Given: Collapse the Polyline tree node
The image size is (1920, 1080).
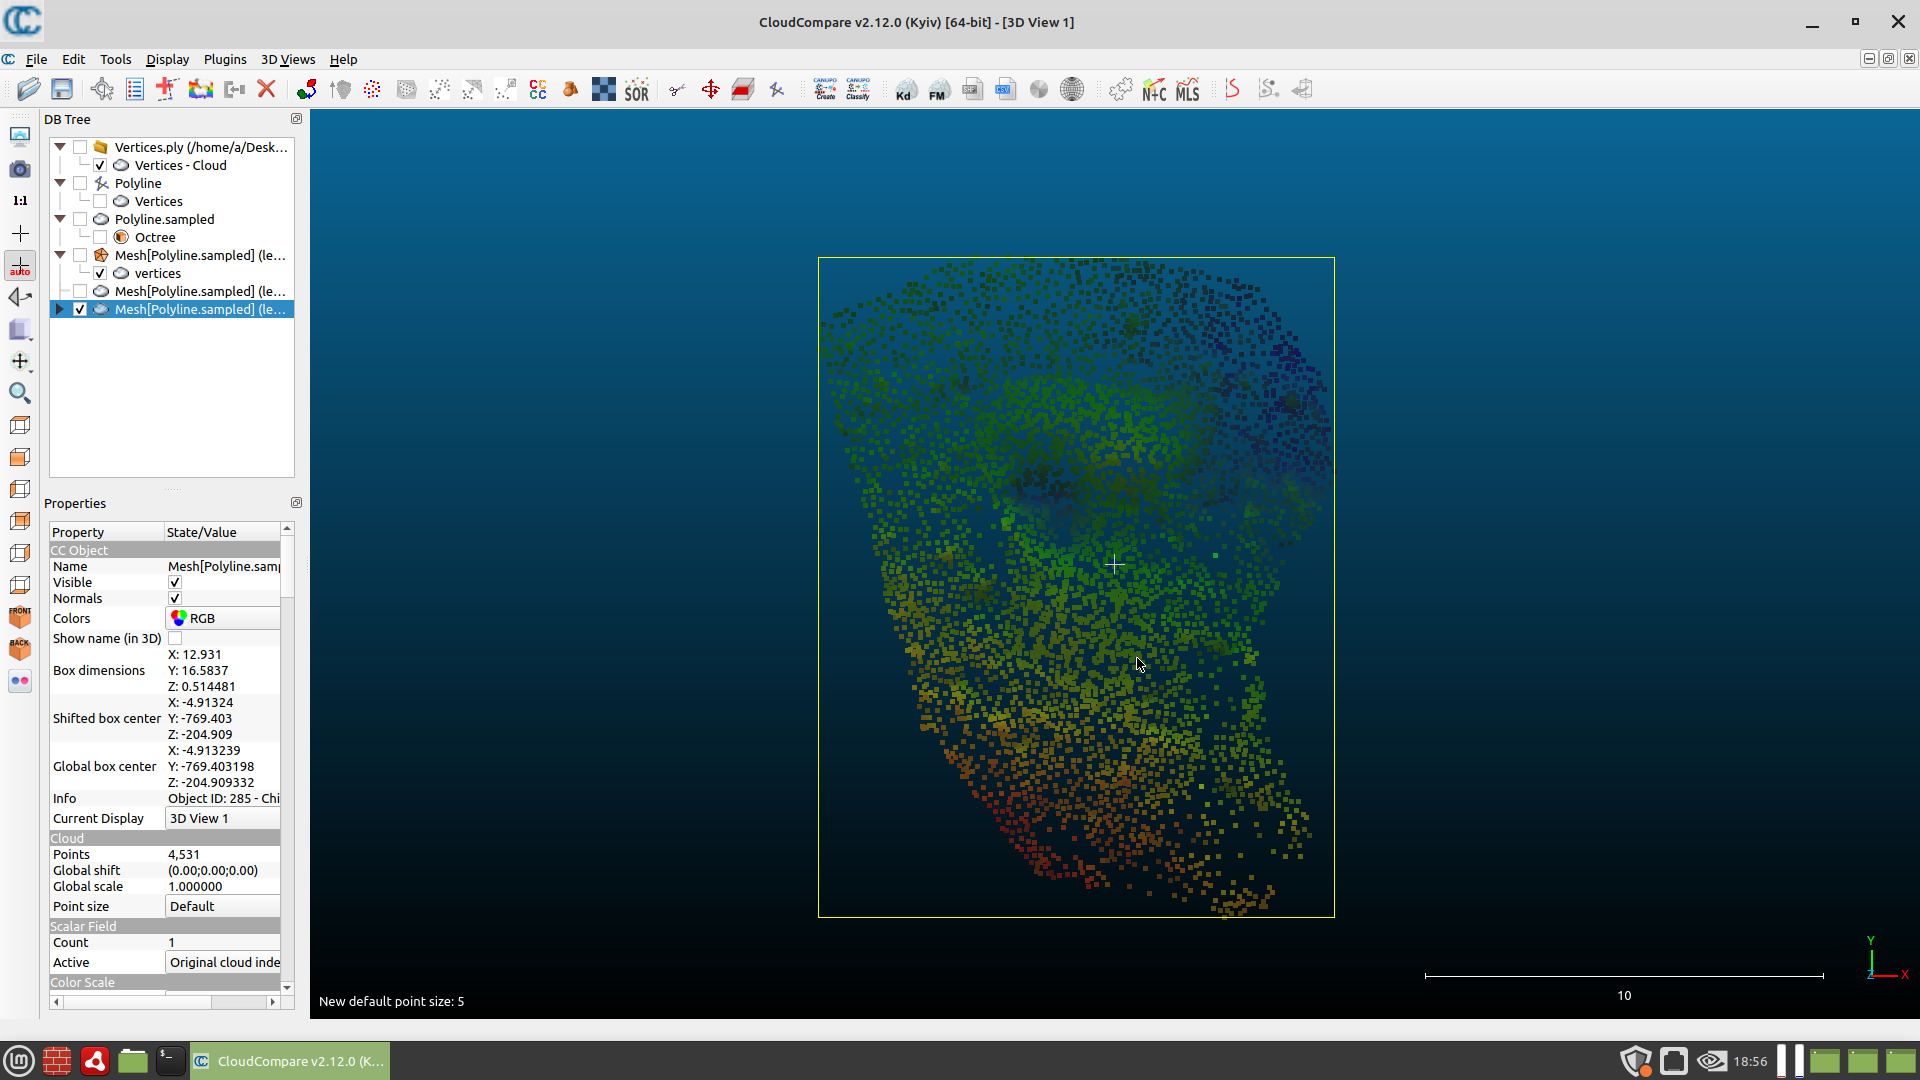Looking at the screenshot, I should [x=60, y=184].
